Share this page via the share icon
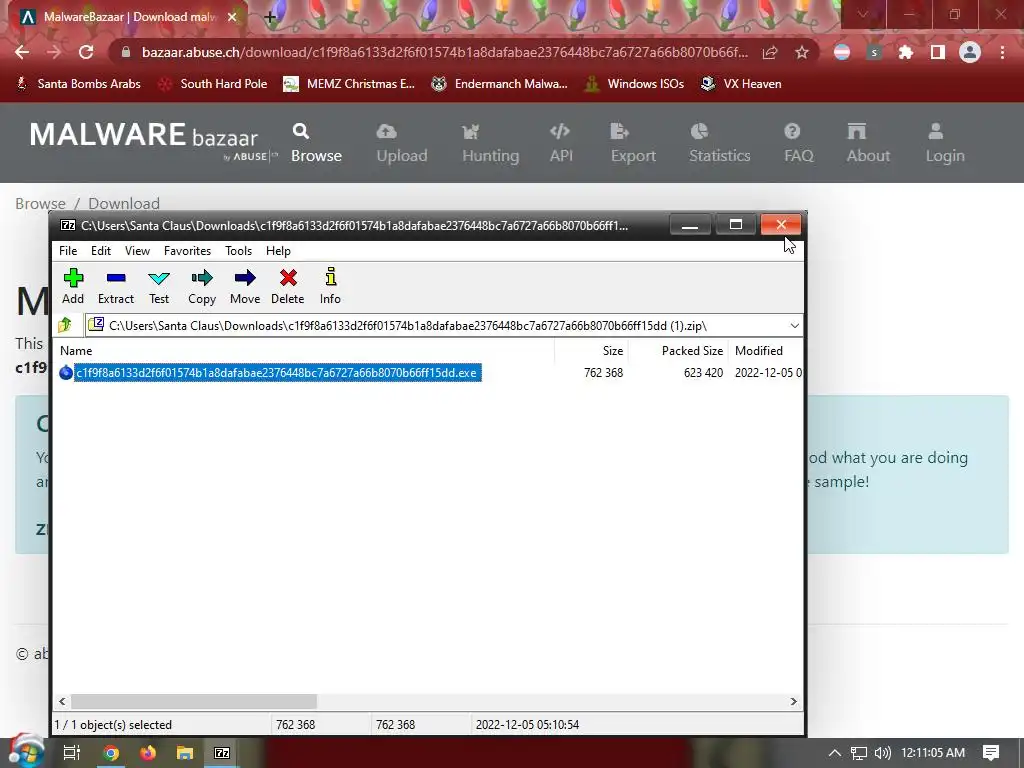1024x768 pixels. click(x=770, y=52)
